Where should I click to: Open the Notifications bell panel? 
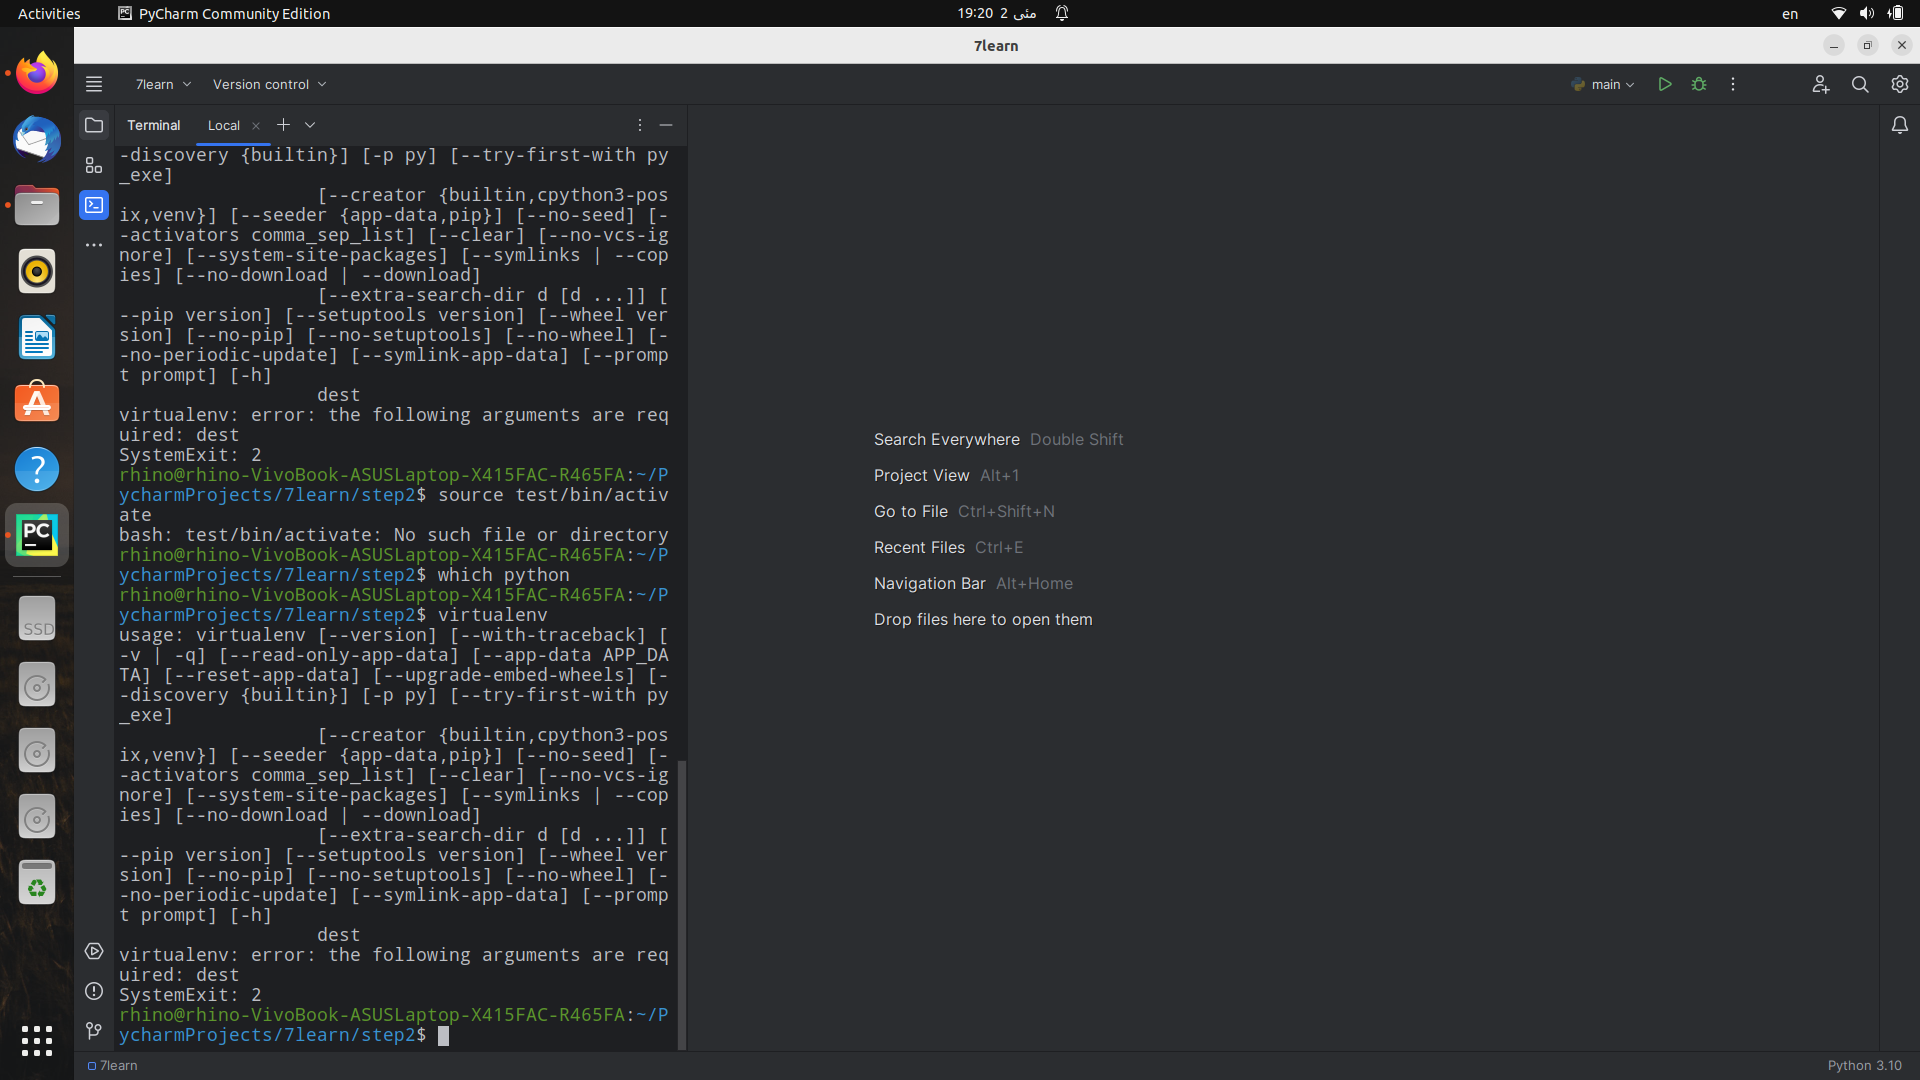(x=1900, y=125)
